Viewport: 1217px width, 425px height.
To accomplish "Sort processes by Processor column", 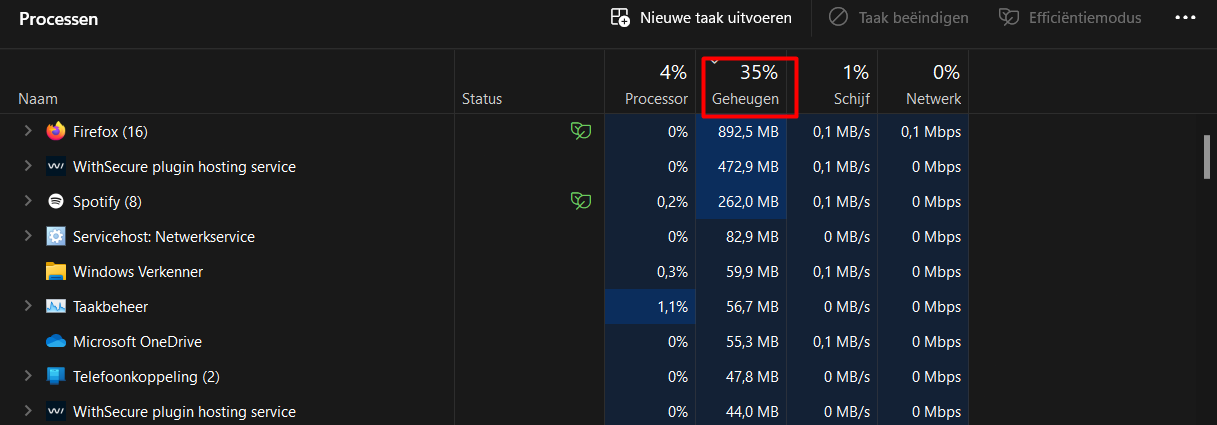I will click(650, 84).
